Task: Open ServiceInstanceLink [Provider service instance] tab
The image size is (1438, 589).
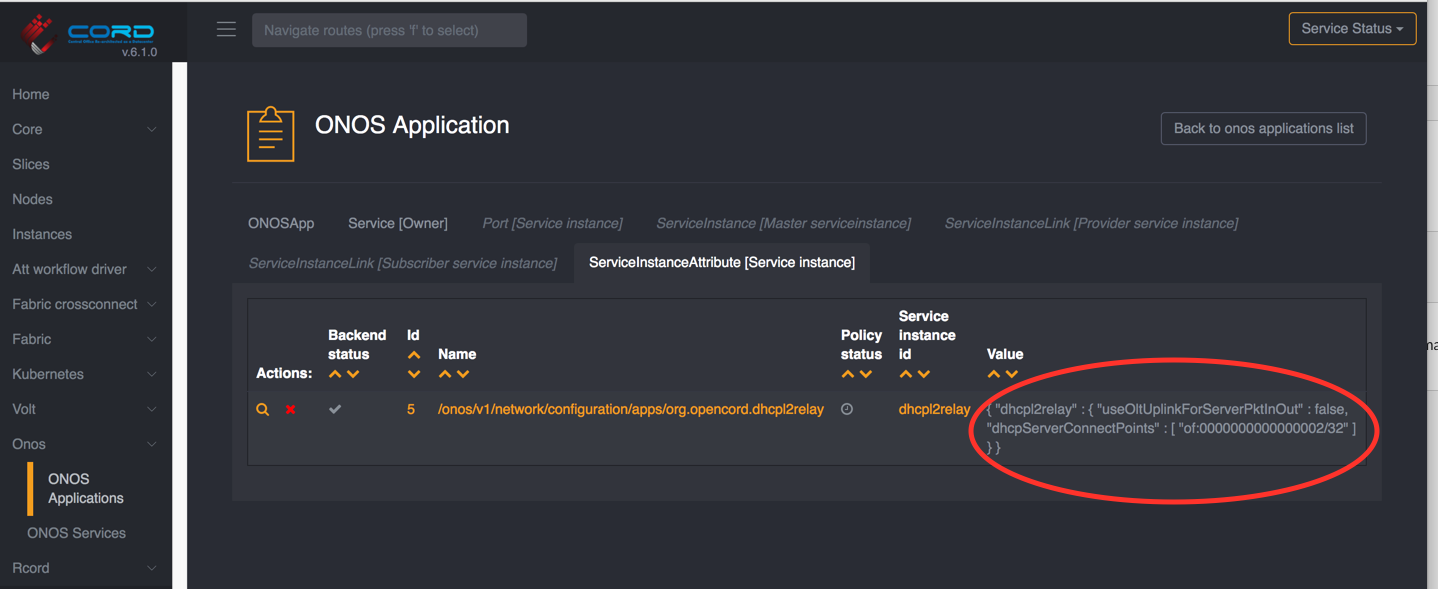Action: 1091,223
